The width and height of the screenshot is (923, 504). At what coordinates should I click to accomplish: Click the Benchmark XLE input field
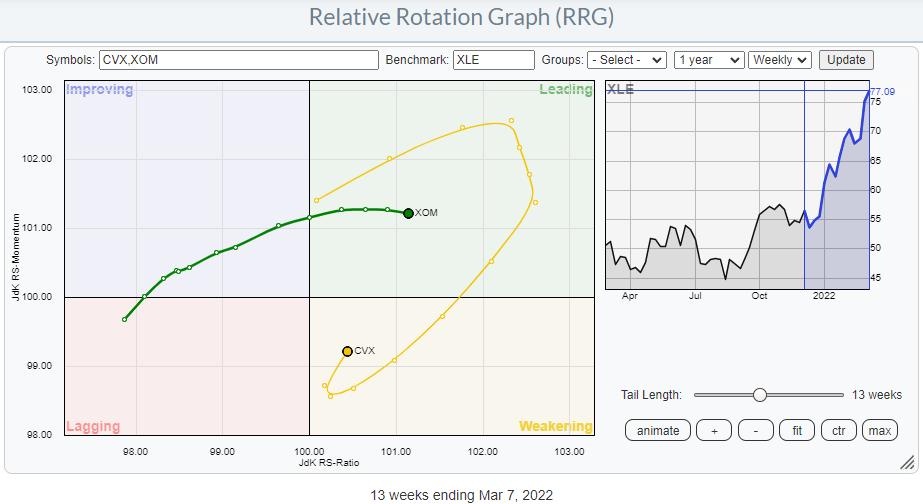pyautogui.click(x=493, y=60)
